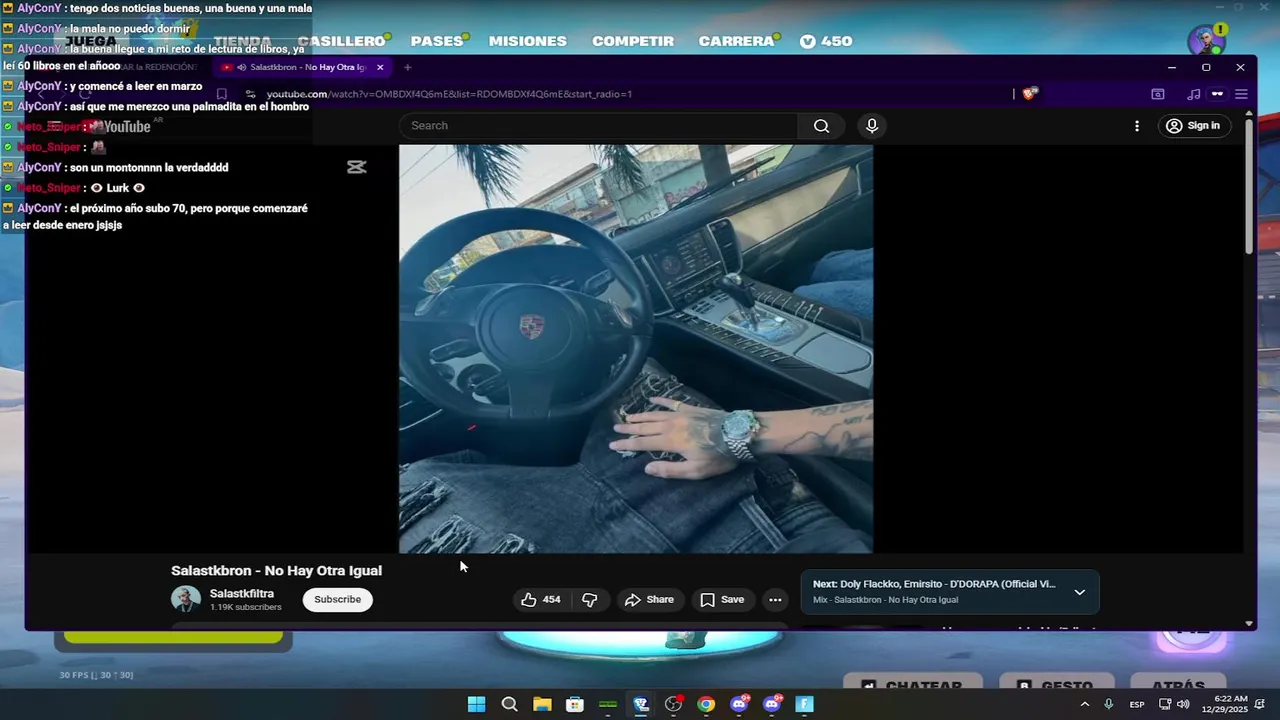Open browser media control music note icon
The width and height of the screenshot is (1280, 720).
pyautogui.click(x=1193, y=94)
